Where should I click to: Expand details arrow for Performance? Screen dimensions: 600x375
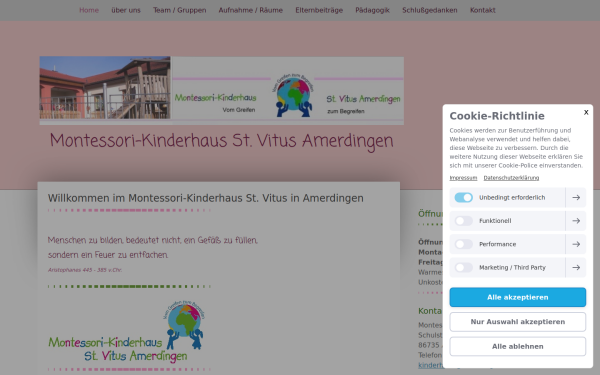tap(576, 244)
